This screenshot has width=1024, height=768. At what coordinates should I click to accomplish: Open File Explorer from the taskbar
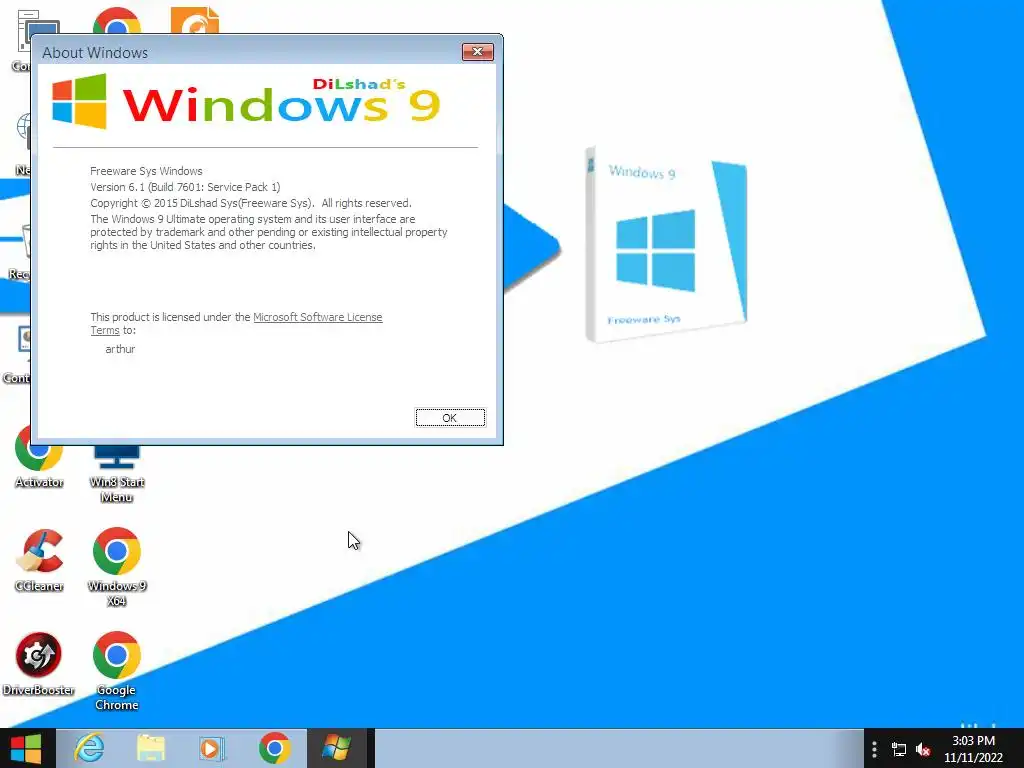[x=151, y=748]
